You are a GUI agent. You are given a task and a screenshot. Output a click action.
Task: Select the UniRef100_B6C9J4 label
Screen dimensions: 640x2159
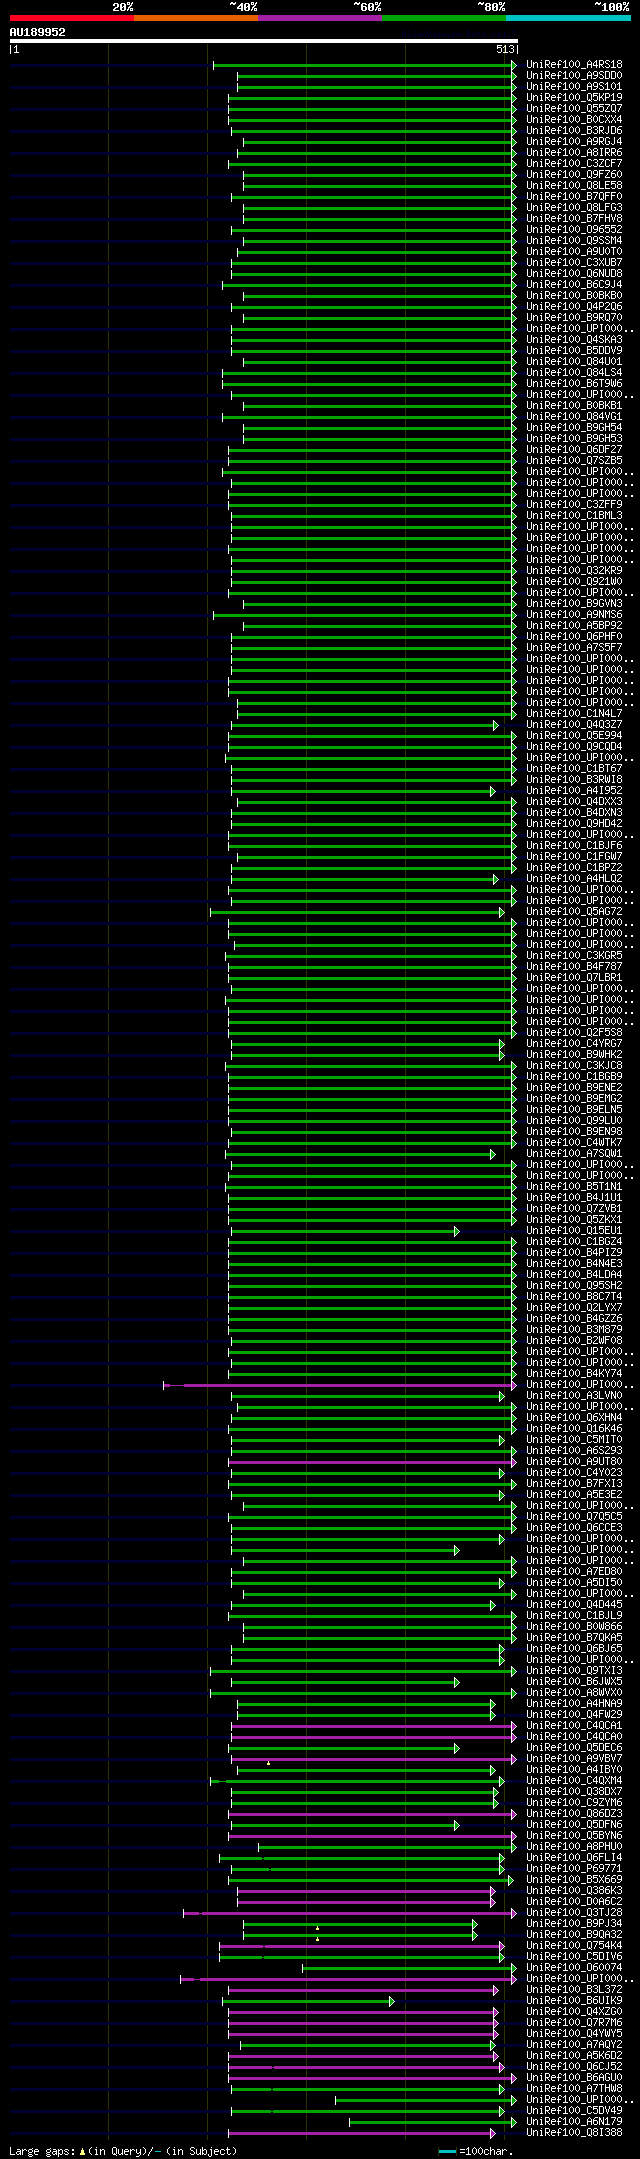[x=574, y=285]
